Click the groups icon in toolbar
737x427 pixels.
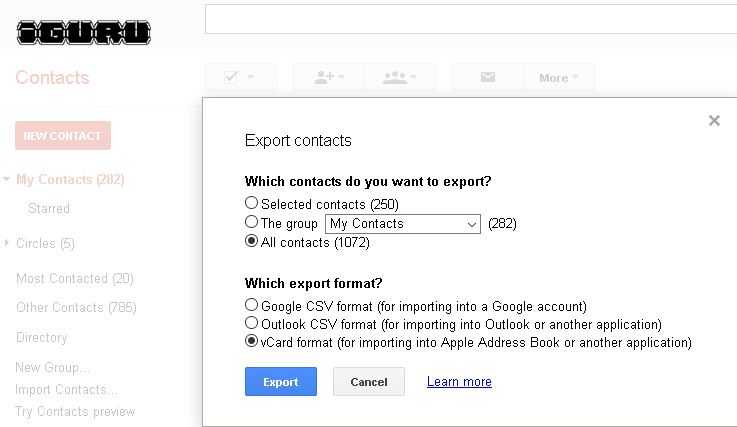coord(400,77)
